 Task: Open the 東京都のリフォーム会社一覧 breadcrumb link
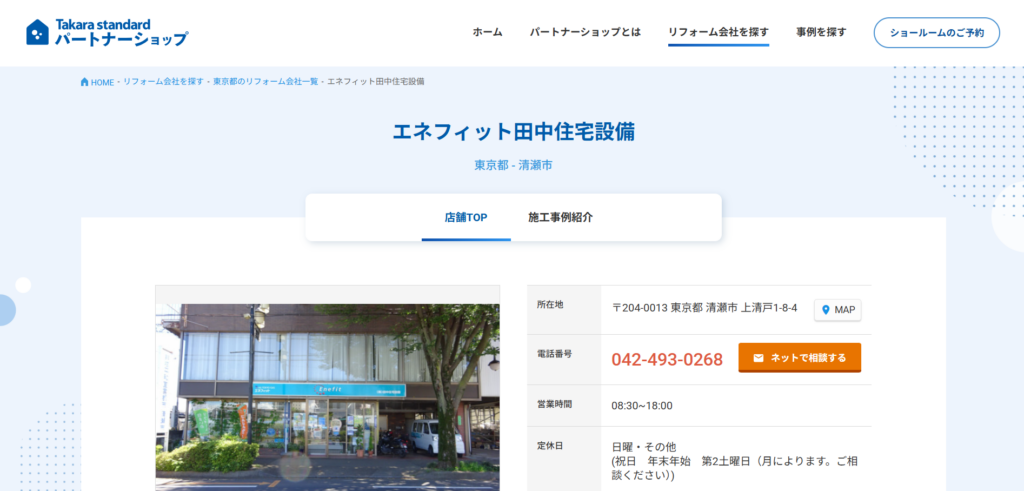[265, 82]
